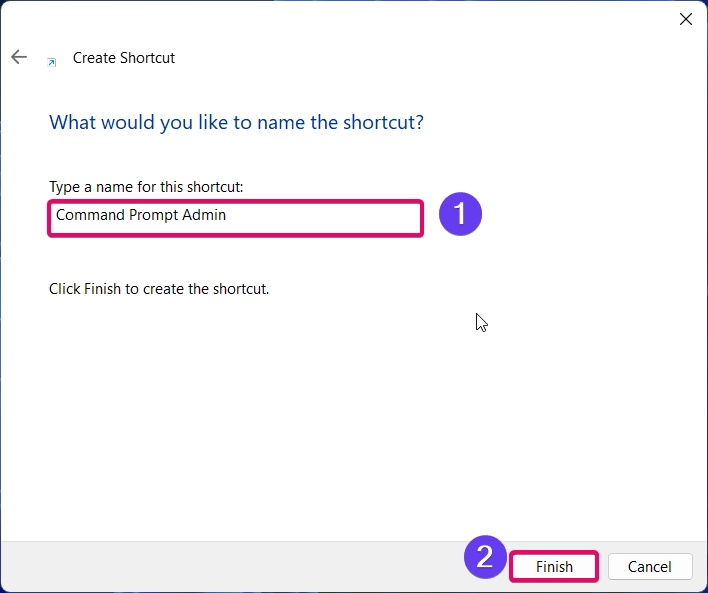Screen dimensions: 708x593
Task: Click the 'Type a name for this shortcut:' label
Action: click(x=146, y=187)
